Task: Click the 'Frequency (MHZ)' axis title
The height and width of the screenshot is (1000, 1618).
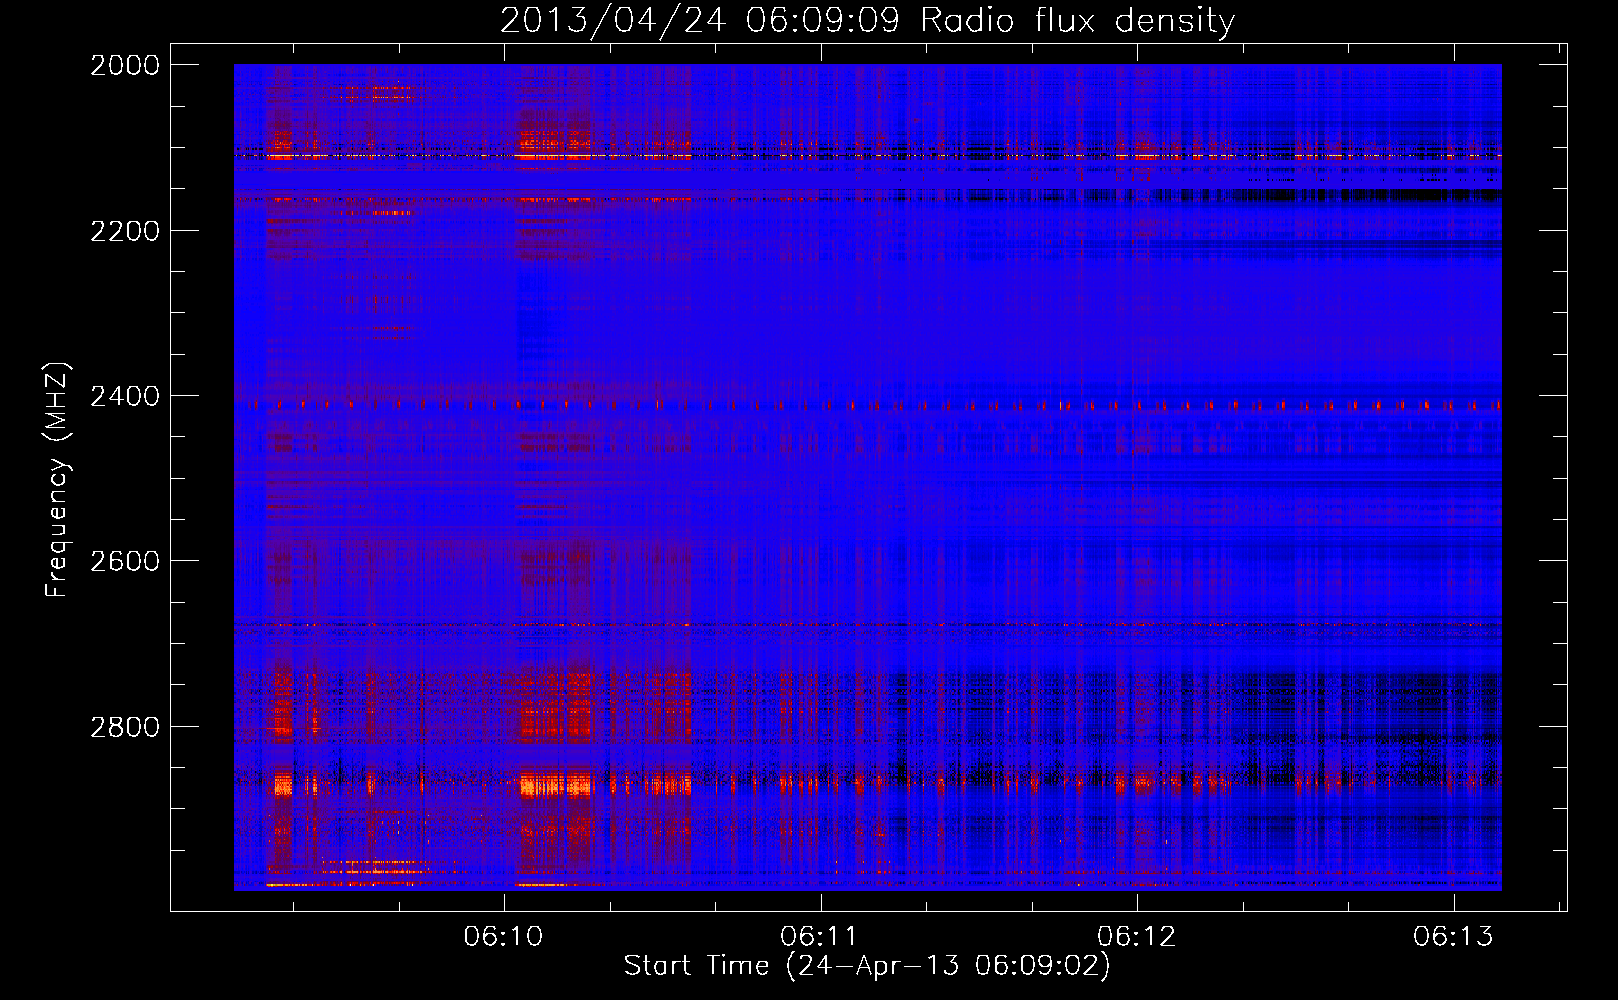Action: tap(58, 480)
